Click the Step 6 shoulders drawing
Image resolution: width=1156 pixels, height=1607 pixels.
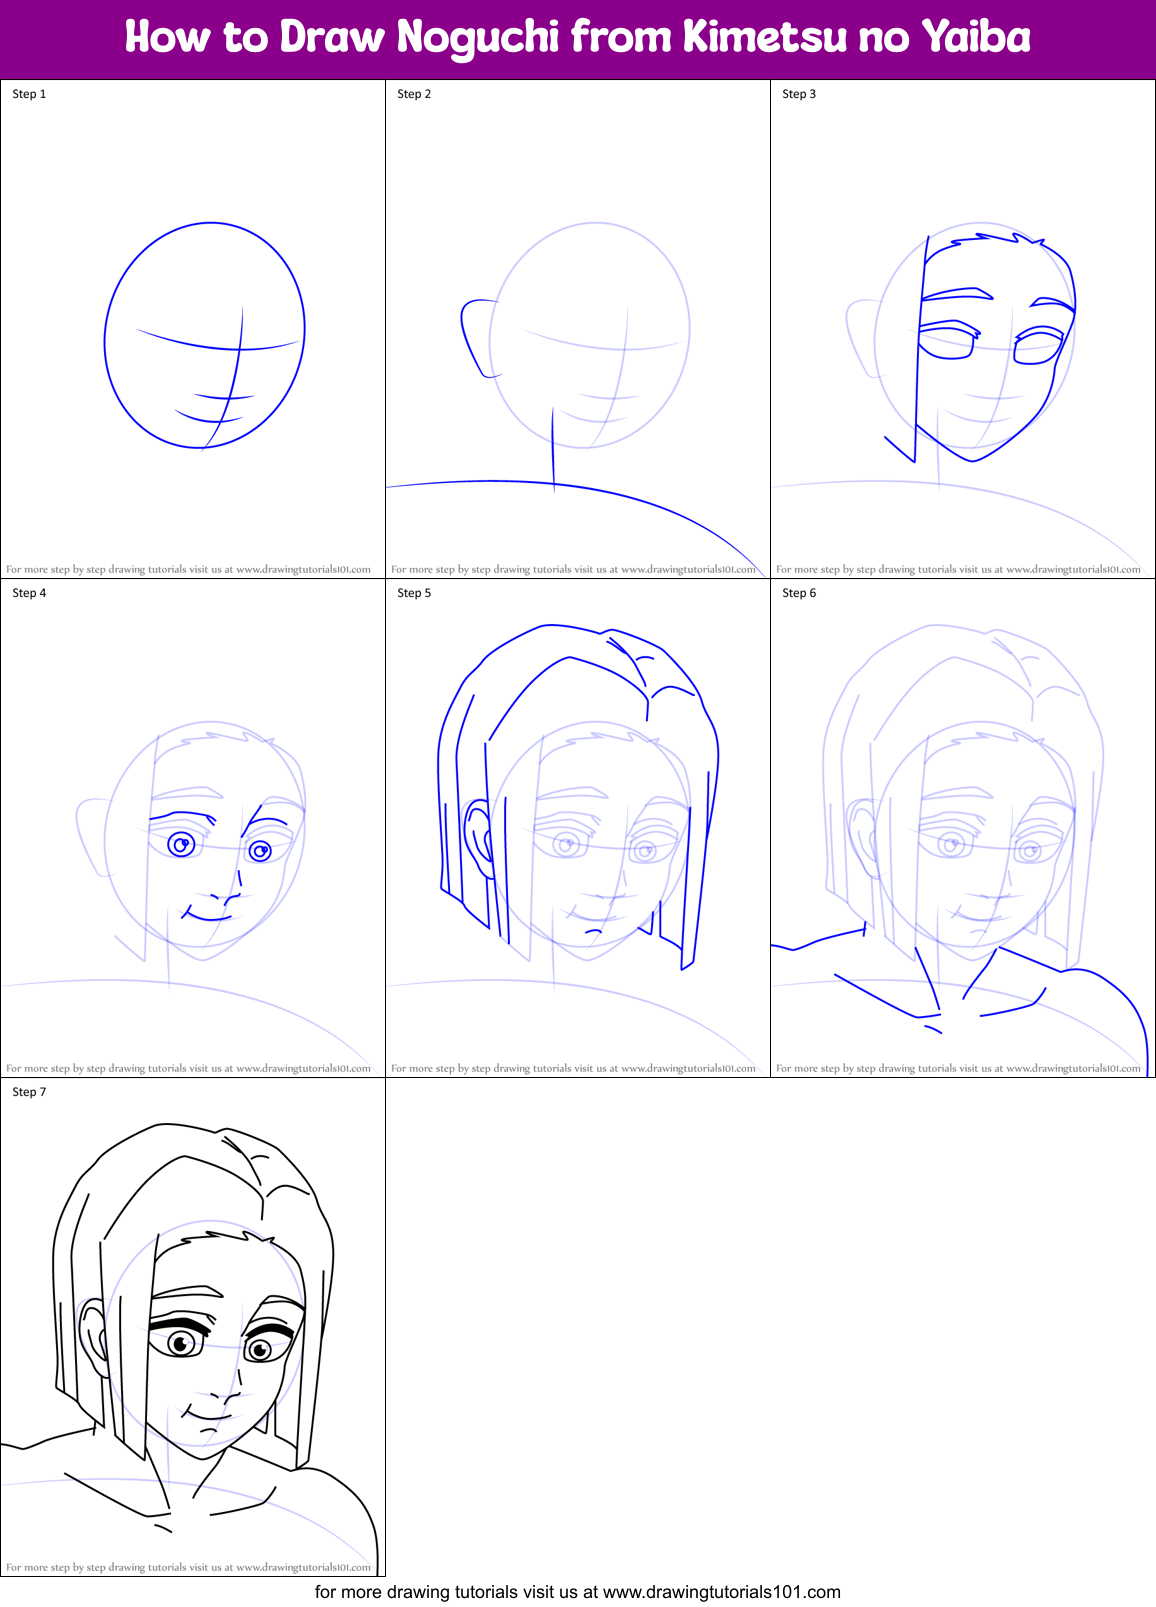point(962,850)
